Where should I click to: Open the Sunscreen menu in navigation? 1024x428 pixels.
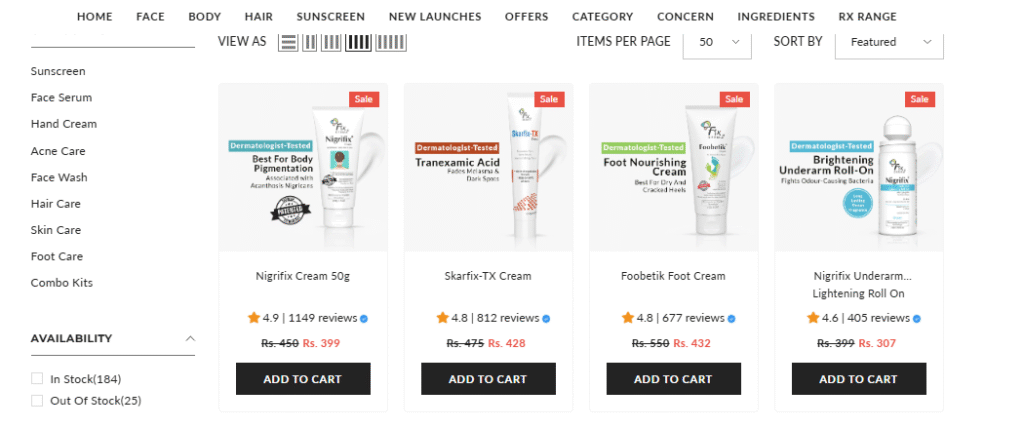coord(330,17)
